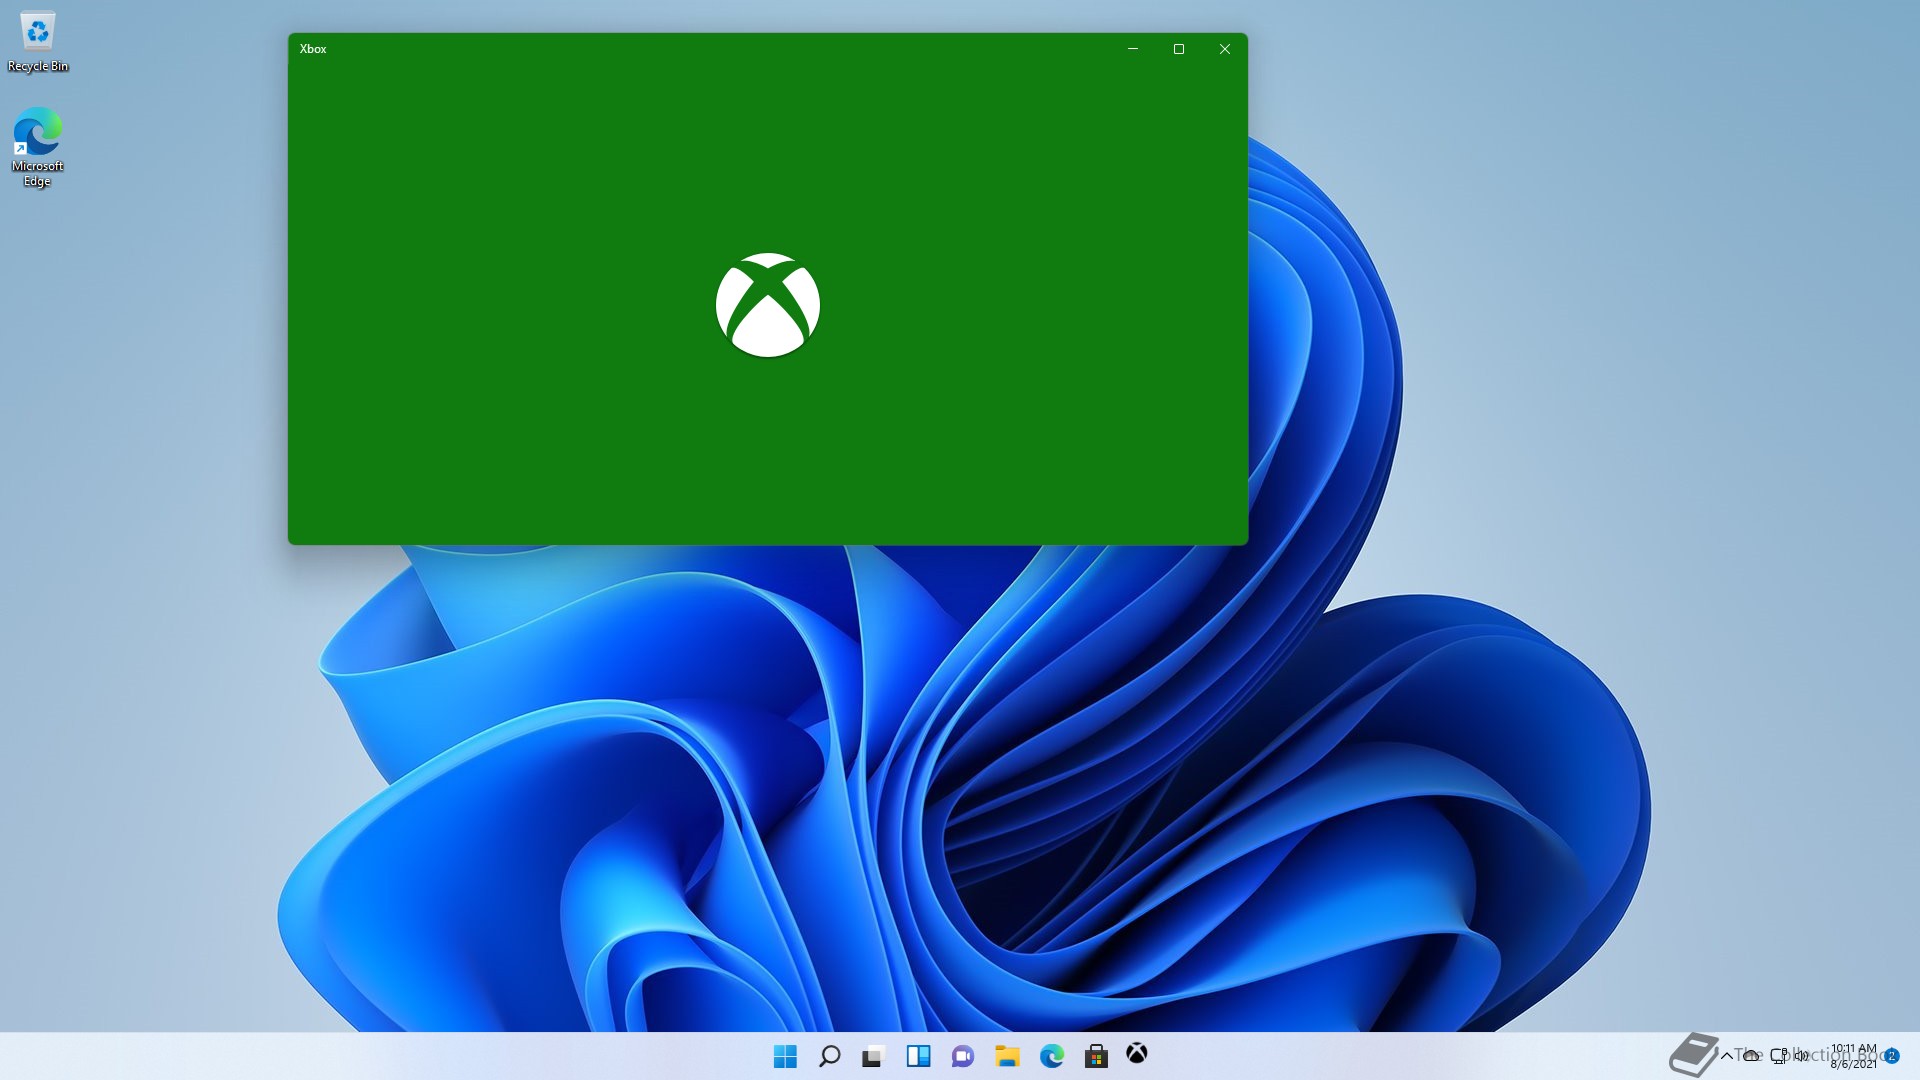
Task: Open network status from tray
Action: tap(1778, 1056)
